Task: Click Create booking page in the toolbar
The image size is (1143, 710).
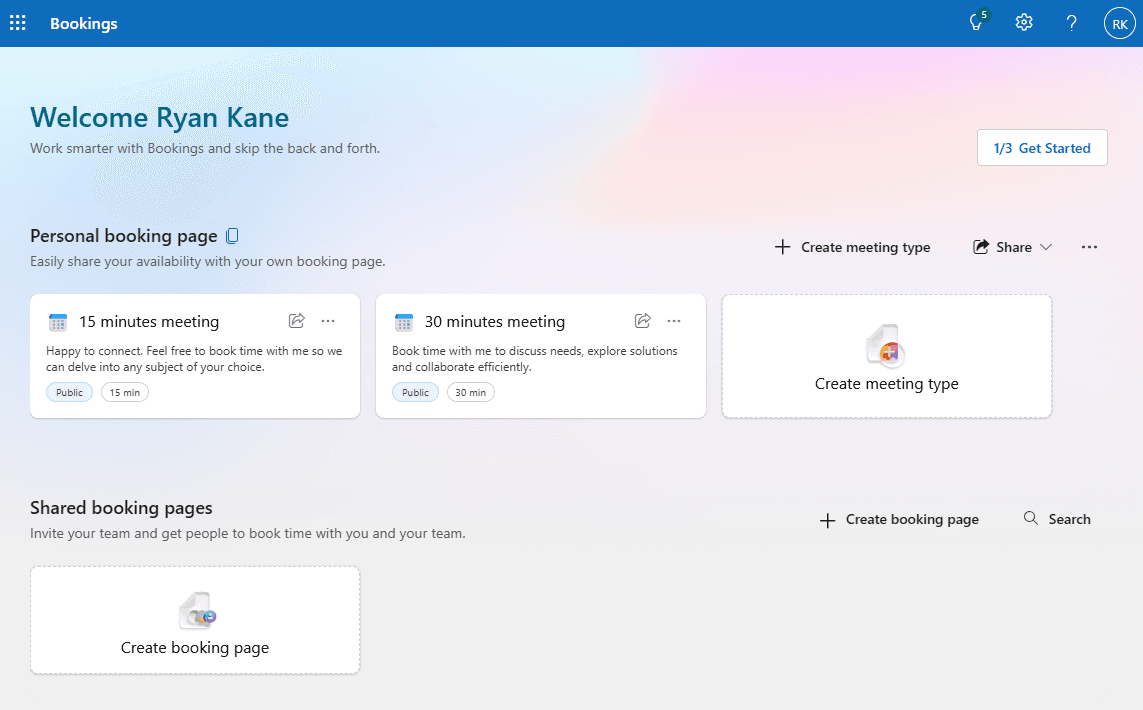Action: pos(899,519)
